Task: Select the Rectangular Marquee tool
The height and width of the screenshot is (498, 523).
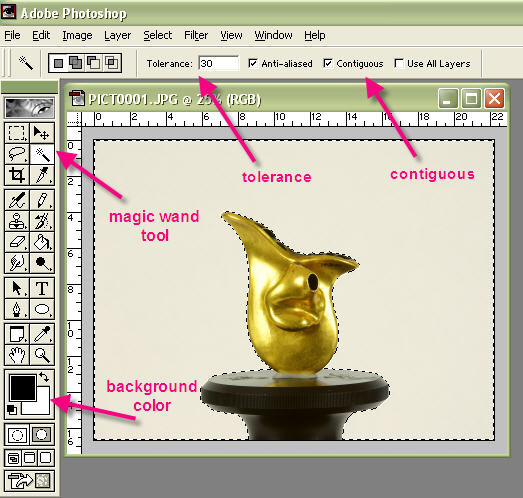Action: point(17,133)
